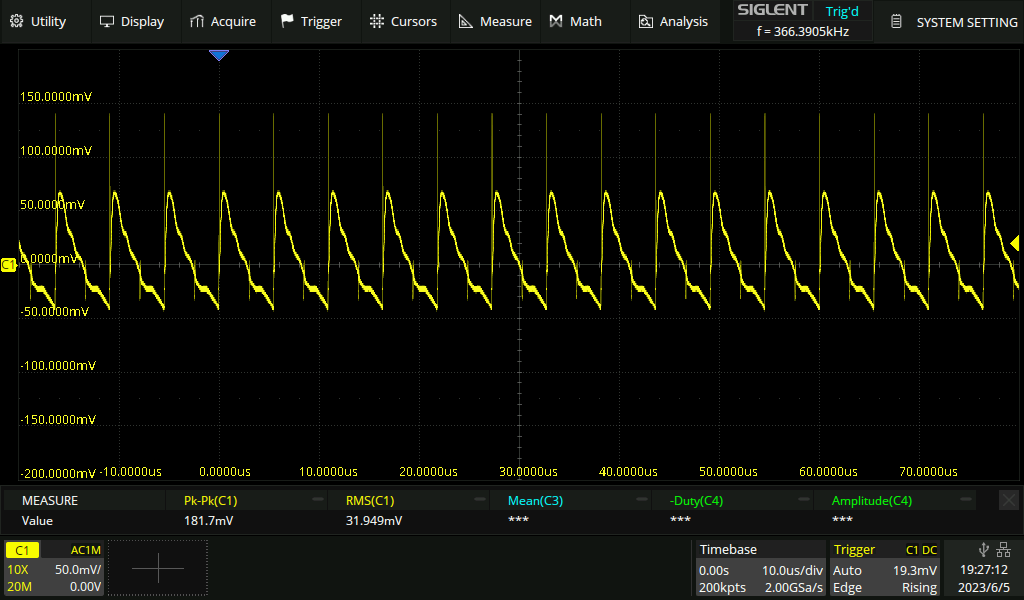Open the Math function icon menu
The image size is (1024, 600).
(556, 21)
